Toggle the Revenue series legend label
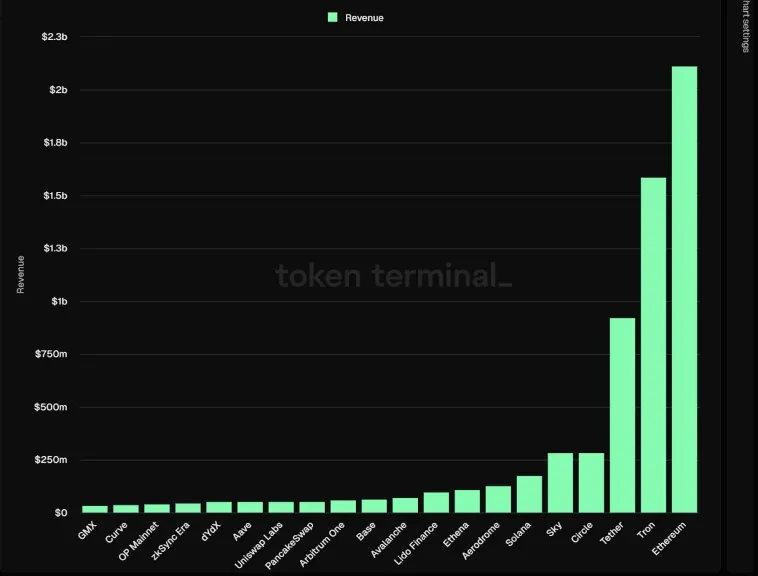The image size is (758, 576). (364, 18)
